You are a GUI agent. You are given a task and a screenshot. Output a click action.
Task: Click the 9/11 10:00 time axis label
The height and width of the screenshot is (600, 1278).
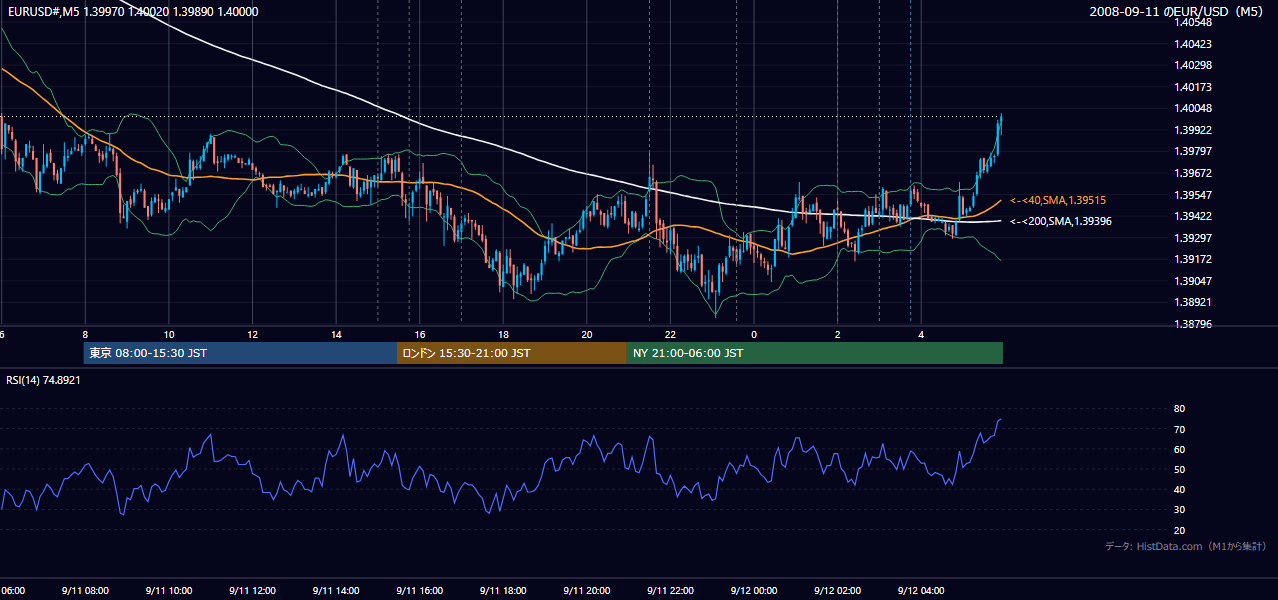[x=169, y=591]
